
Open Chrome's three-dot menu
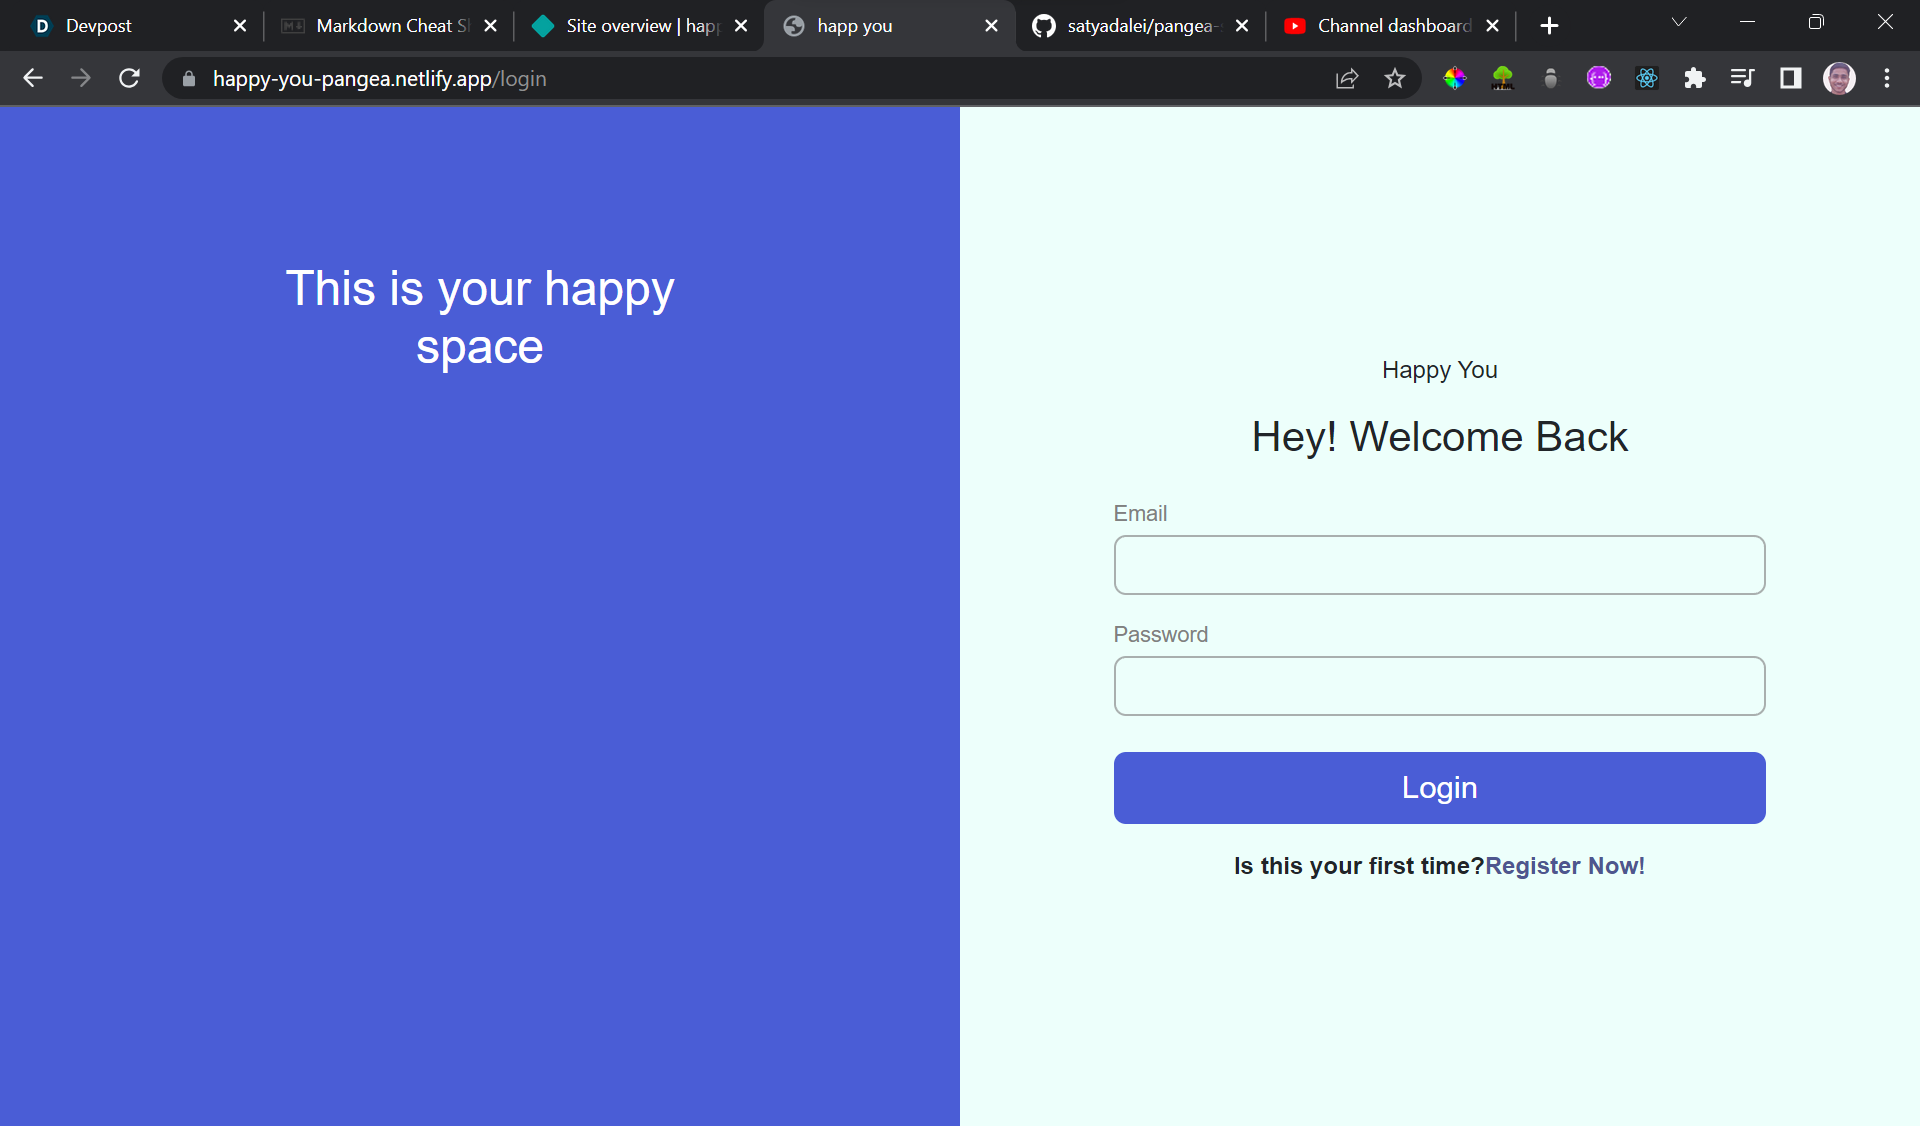1887,78
